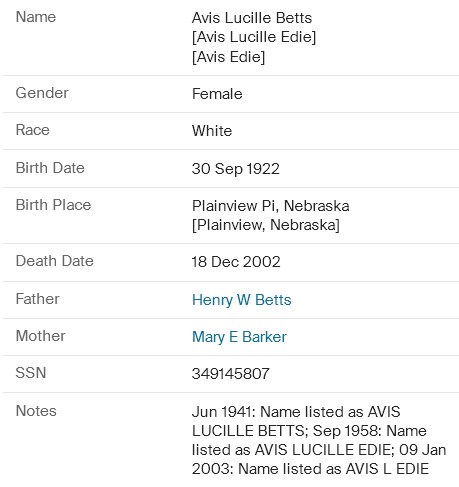459x487 pixels.
Task: Open the Henry W Betts father link
Action: [x=241, y=300]
